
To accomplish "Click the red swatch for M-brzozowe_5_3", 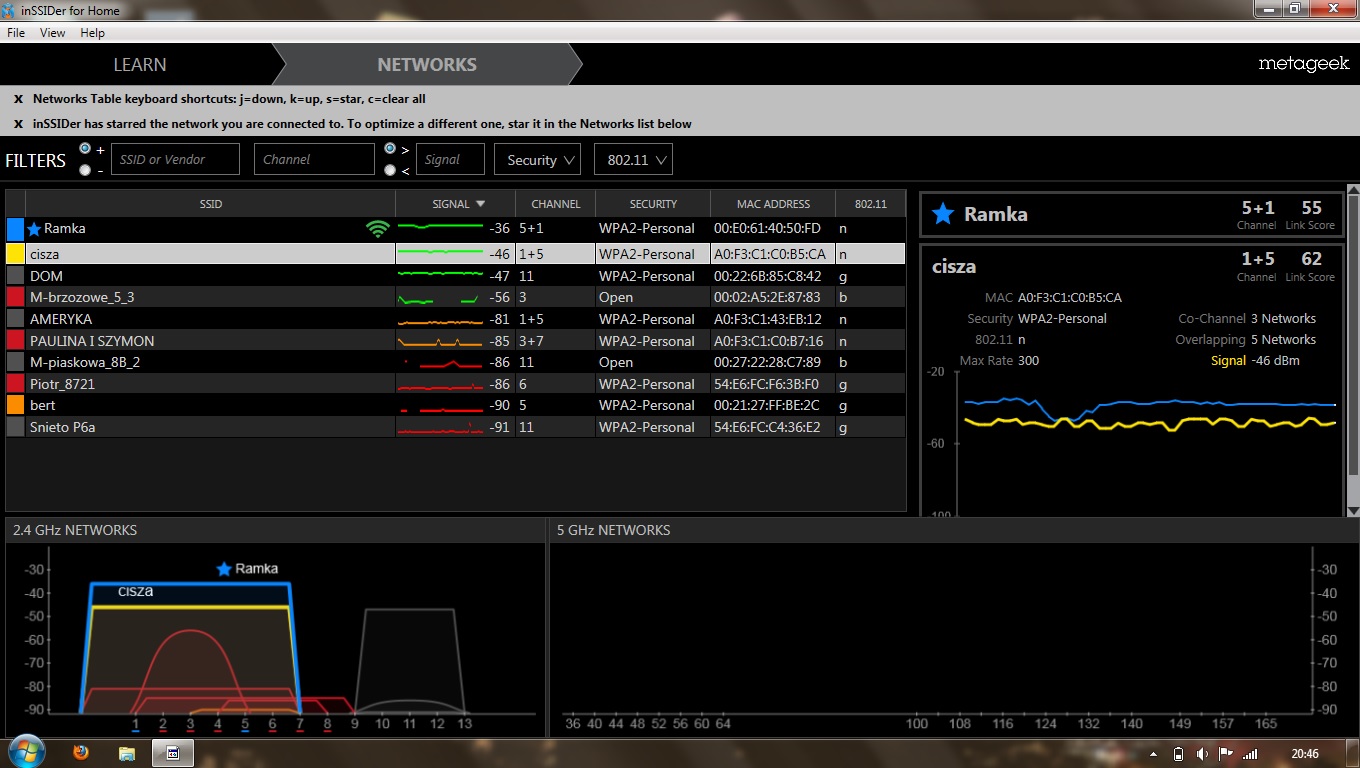I will 15,297.
